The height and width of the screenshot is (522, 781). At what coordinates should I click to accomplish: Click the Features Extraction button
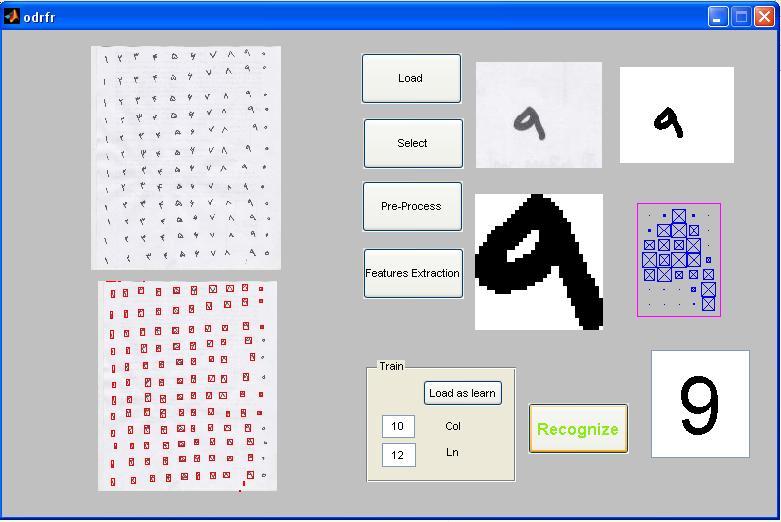point(413,273)
